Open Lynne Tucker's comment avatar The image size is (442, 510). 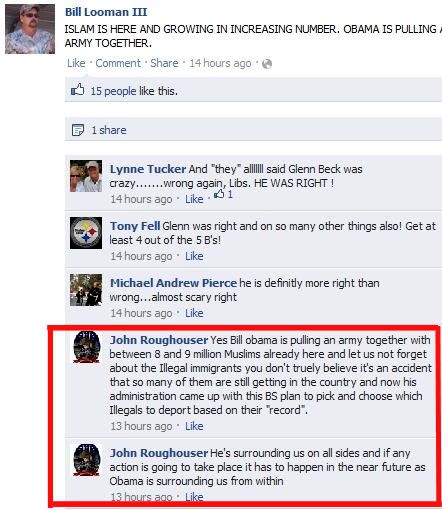[x=86, y=176]
